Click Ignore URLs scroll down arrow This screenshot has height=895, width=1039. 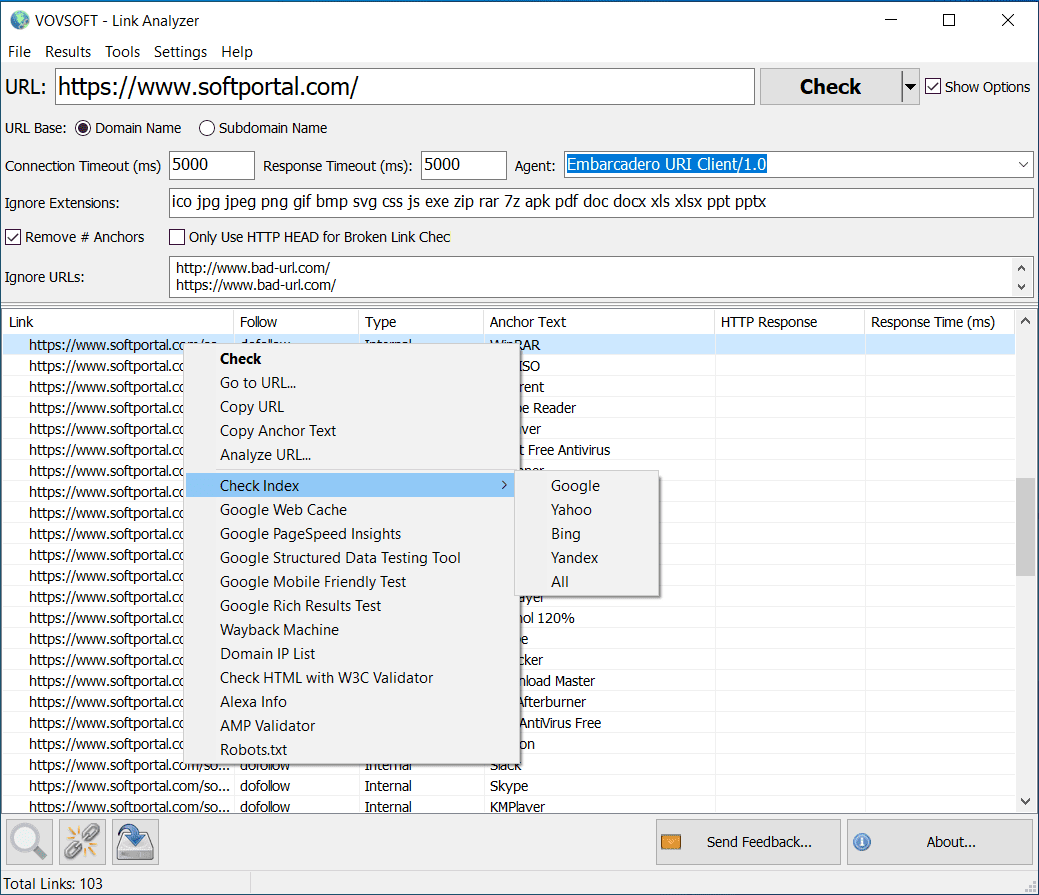coord(1022,287)
